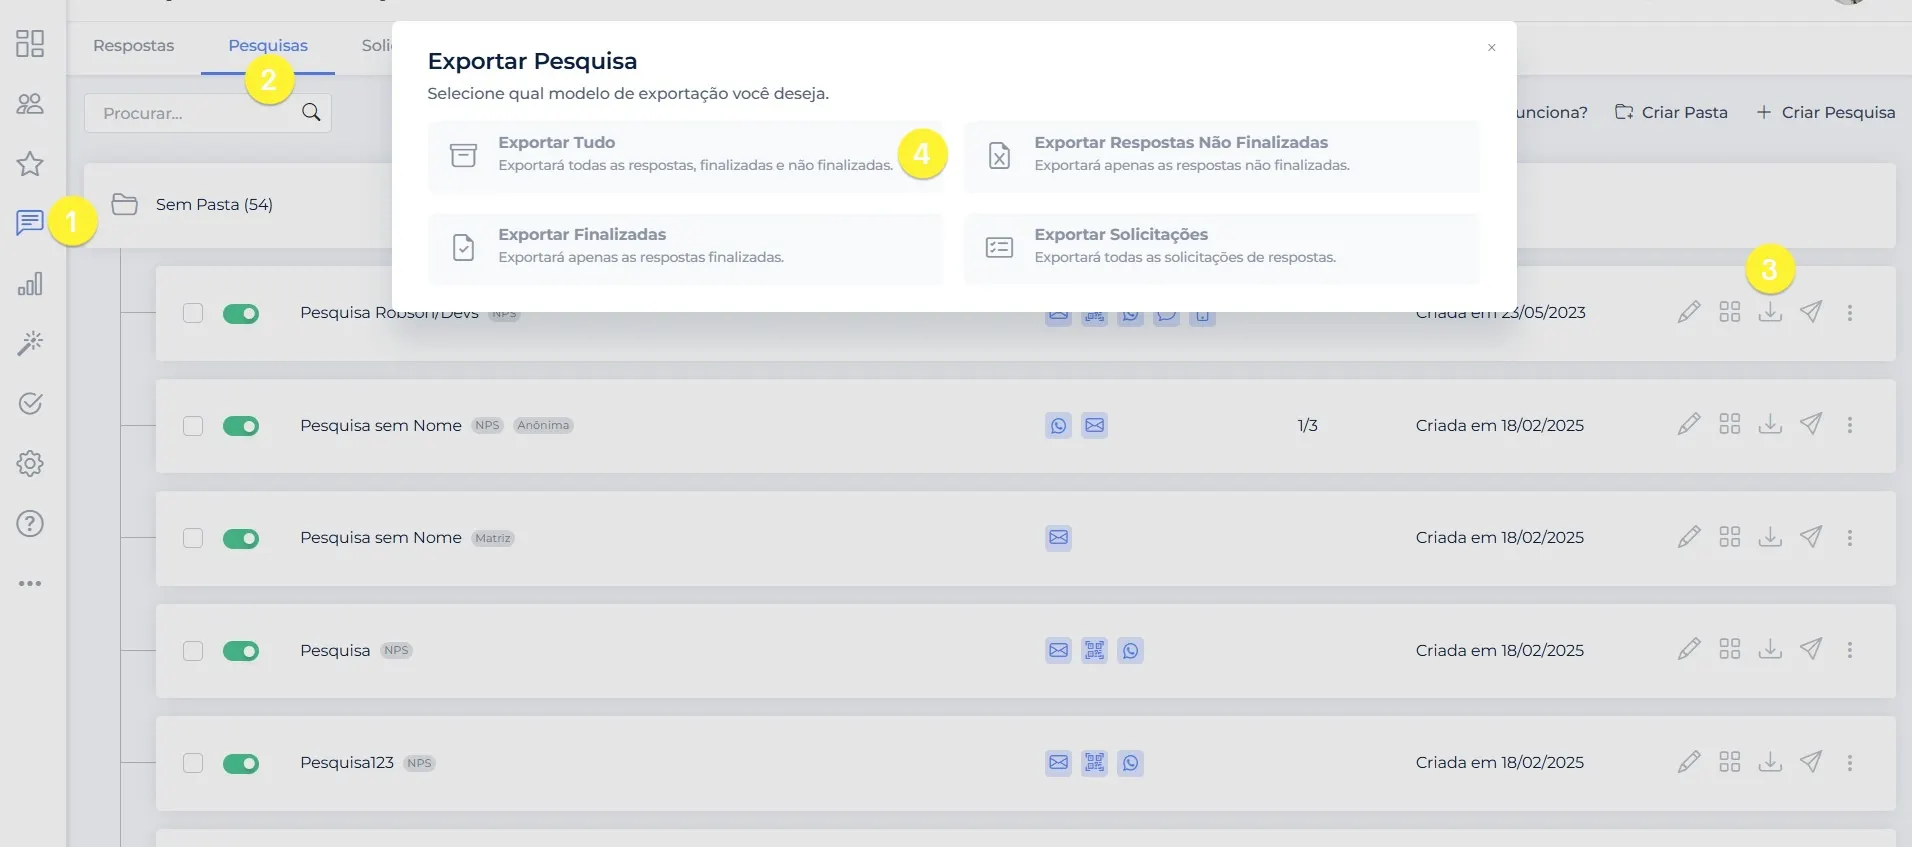Open three-dot menu for Pesquisa123
The height and width of the screenshot is (847, 1912).
point(1850,763)
